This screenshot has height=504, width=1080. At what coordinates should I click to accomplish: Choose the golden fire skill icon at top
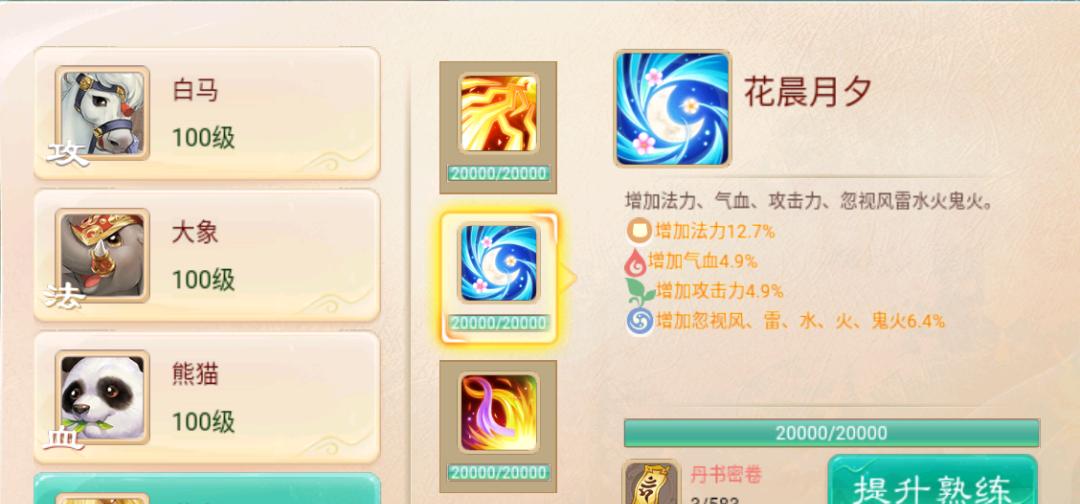(x=499, y=114)
